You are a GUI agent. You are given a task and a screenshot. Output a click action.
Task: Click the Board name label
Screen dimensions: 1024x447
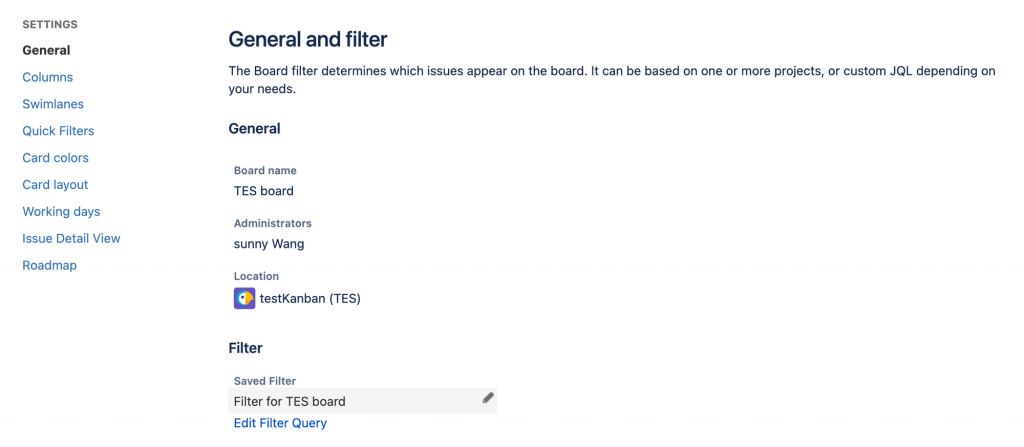[265, 171]
